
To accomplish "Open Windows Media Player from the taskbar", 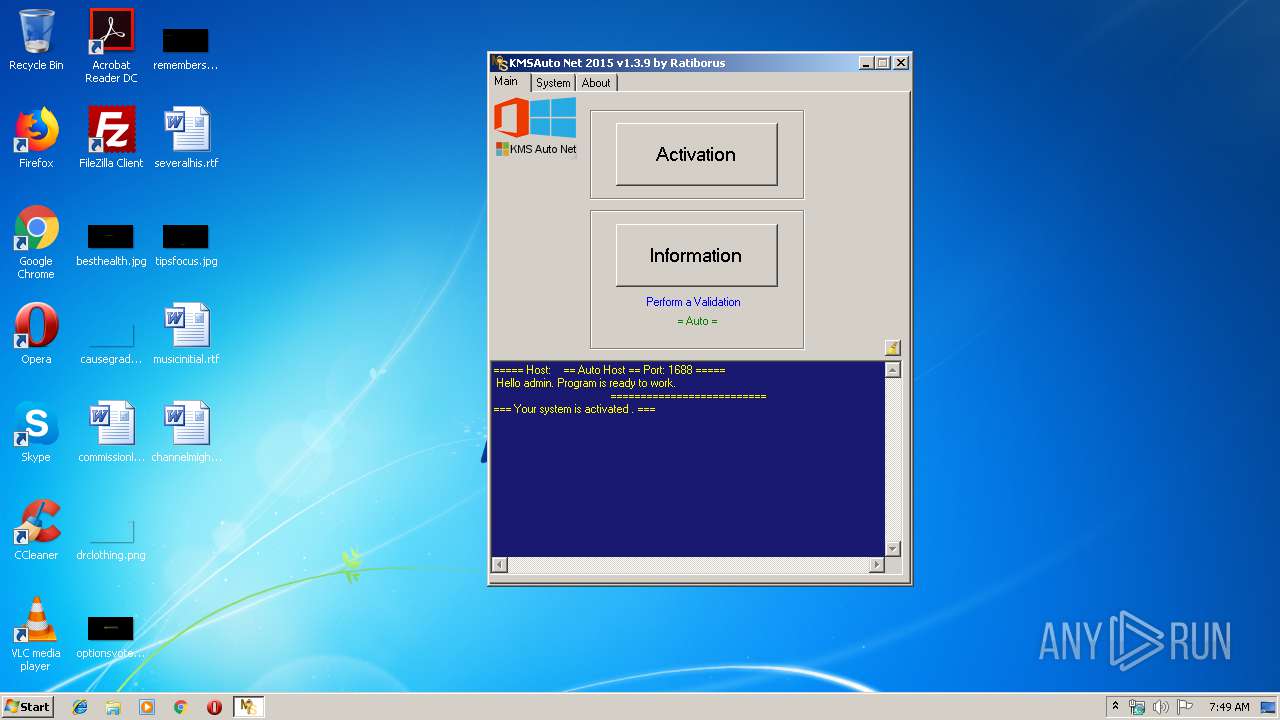I will [x=147, y=707].
